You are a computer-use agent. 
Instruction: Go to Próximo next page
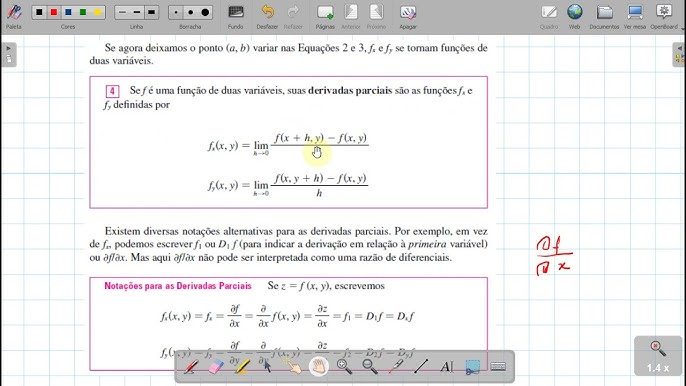[376, 16]
